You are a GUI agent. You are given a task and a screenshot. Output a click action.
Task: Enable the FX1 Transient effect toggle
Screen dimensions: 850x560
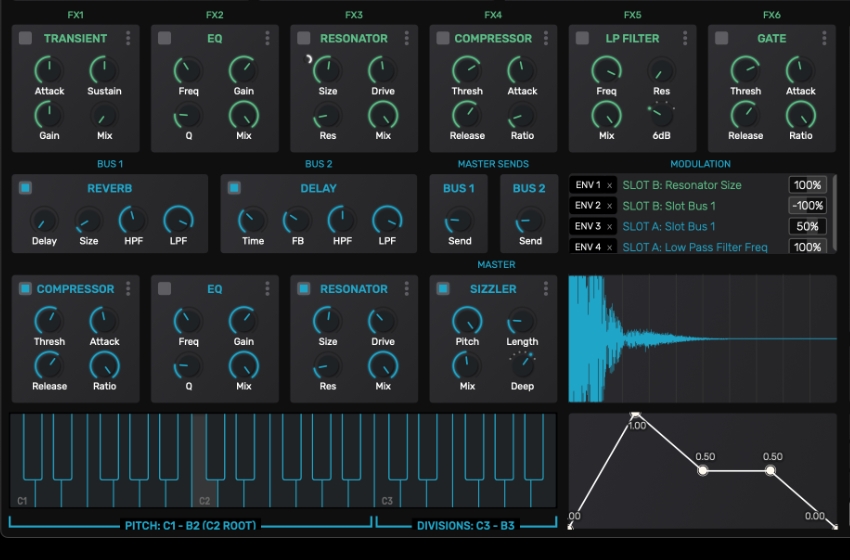pos(25,38)
